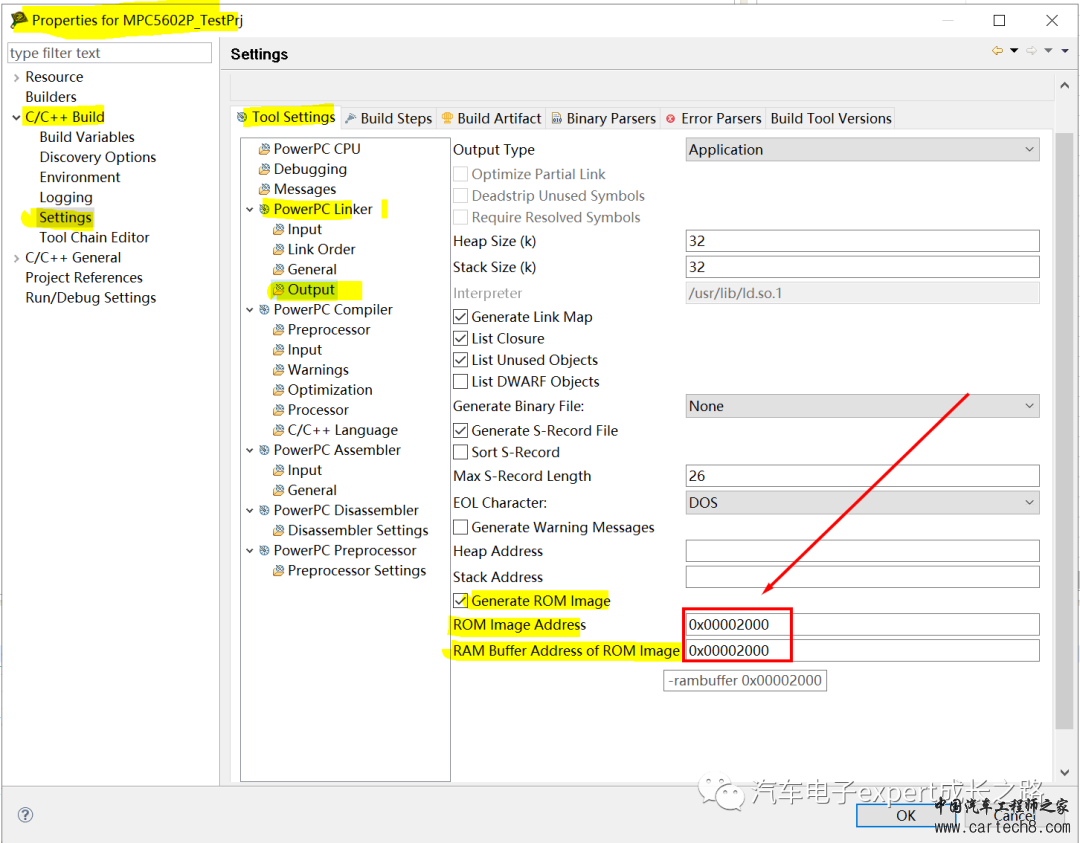Viewport: 1080px width, 843px height.
Task: Click the Preprocessor item icon
Action: 278,330
